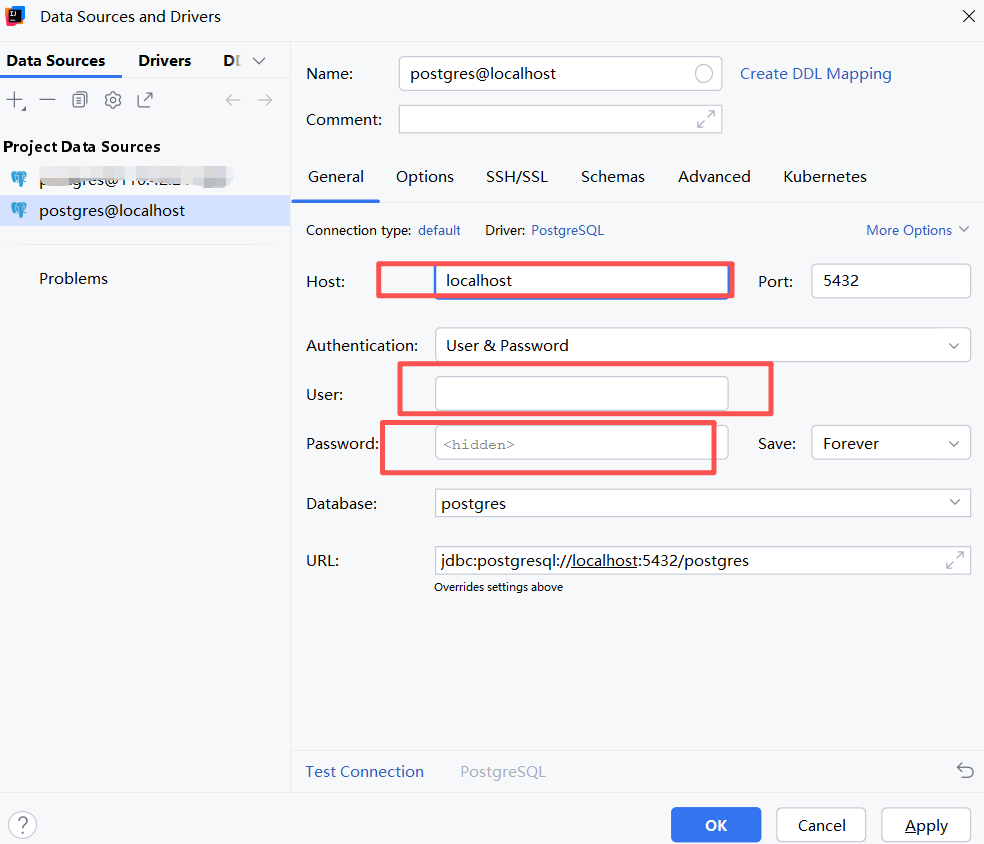This screenshot has width=984, height=844.
Task: Expand the URL field editor
Action: click(x=955, y=560)
